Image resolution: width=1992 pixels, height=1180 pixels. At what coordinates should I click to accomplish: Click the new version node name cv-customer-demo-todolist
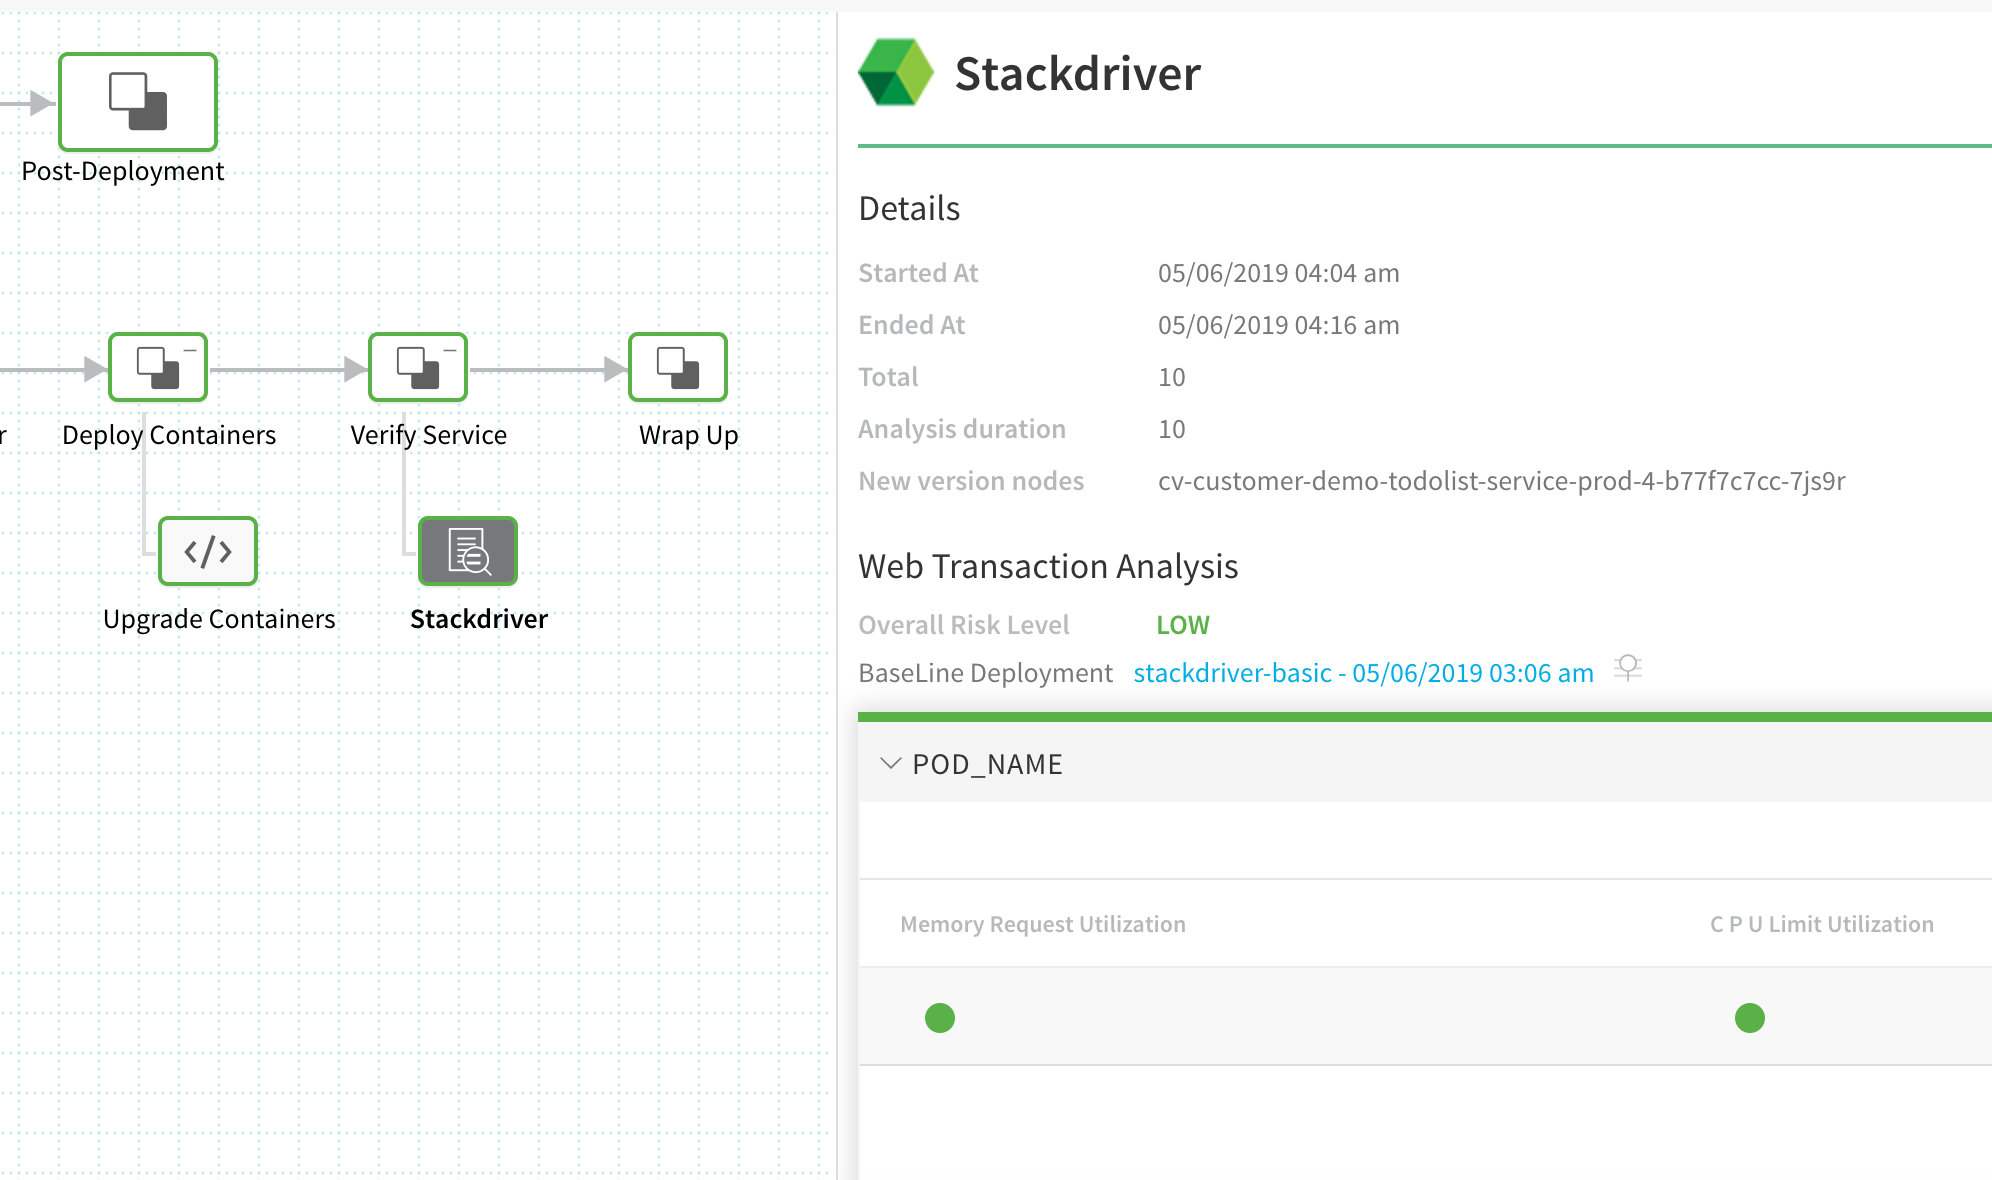tap(1502, 481)
